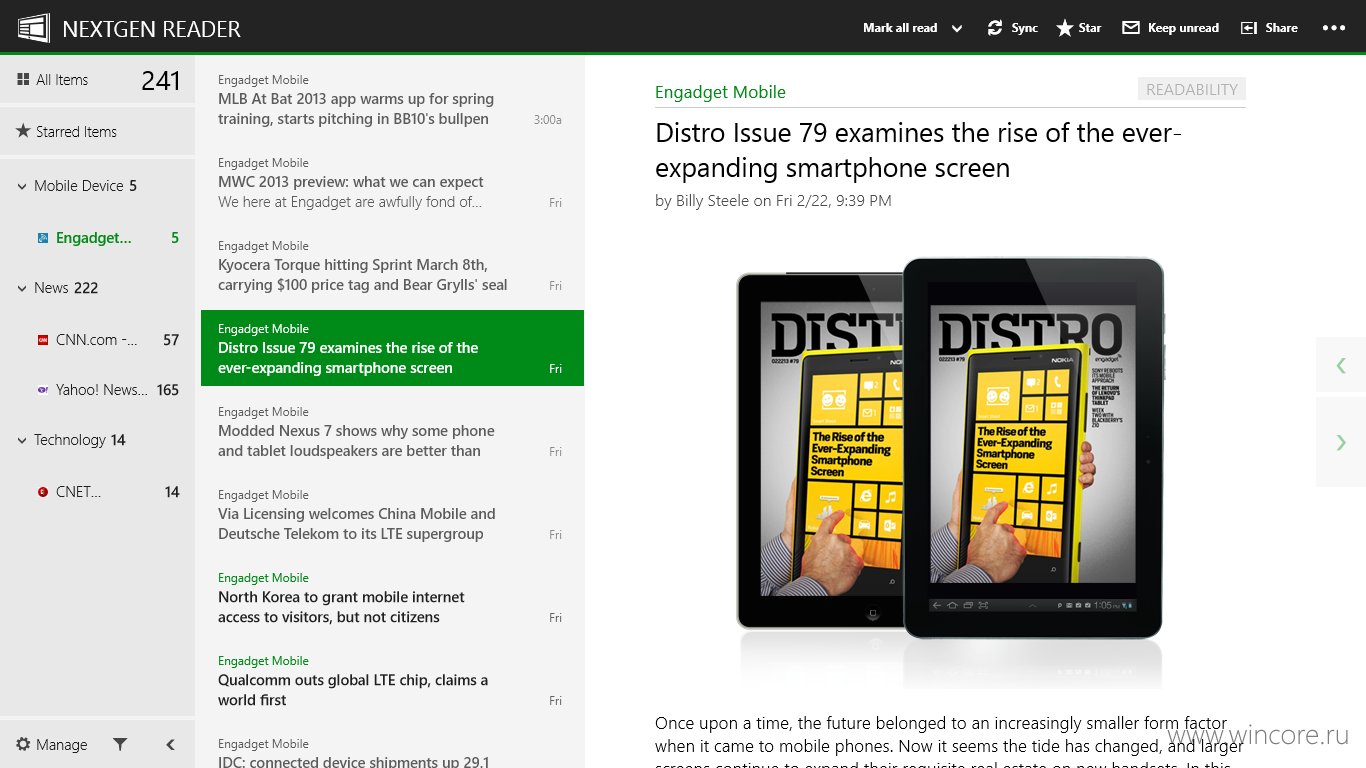1366x768 pixels.
Task: Click the Distro Issue 79 article headline
Action: (x=918, y=150)
